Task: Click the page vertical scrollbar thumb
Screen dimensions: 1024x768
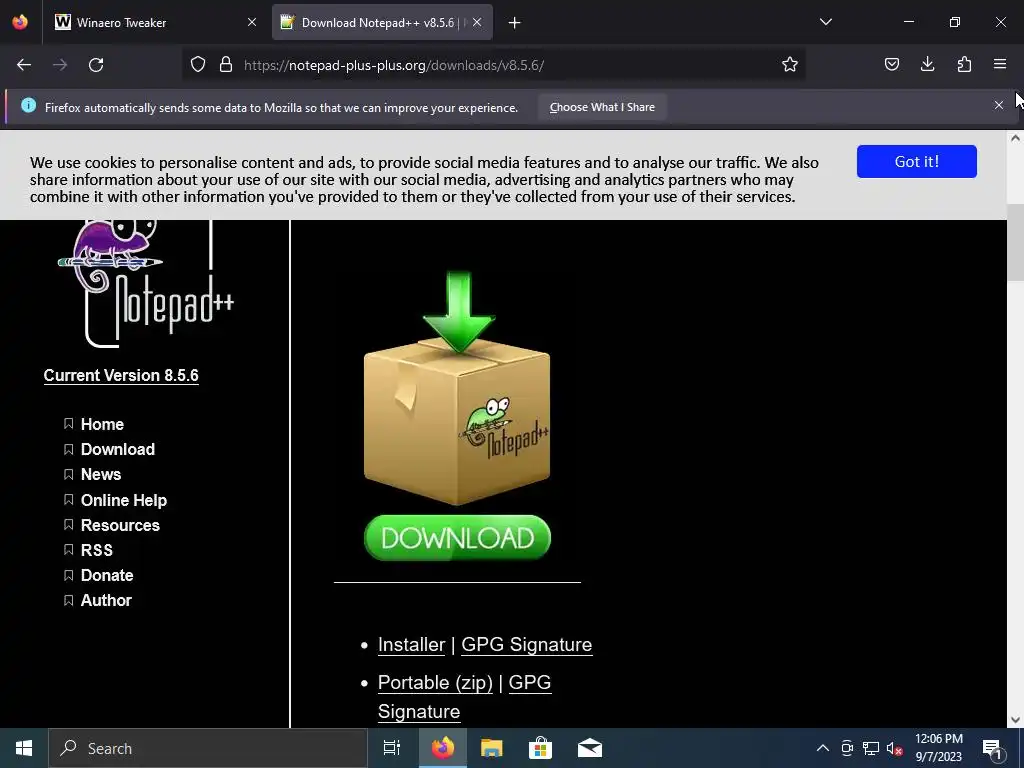Action: coord(1016,242)
